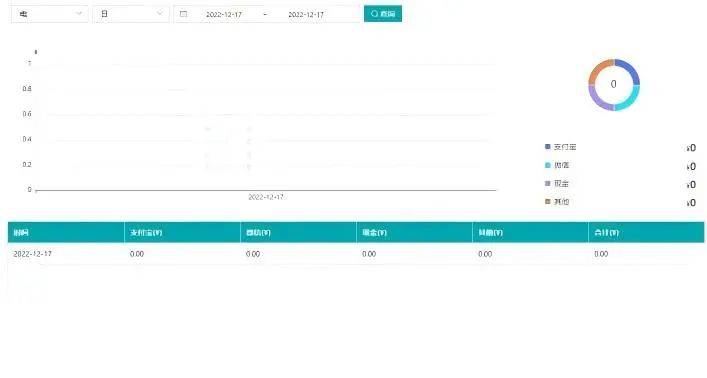707x378 pixels.
Task: Select the 2022-12-17 table row
Action: click(356, 254)
